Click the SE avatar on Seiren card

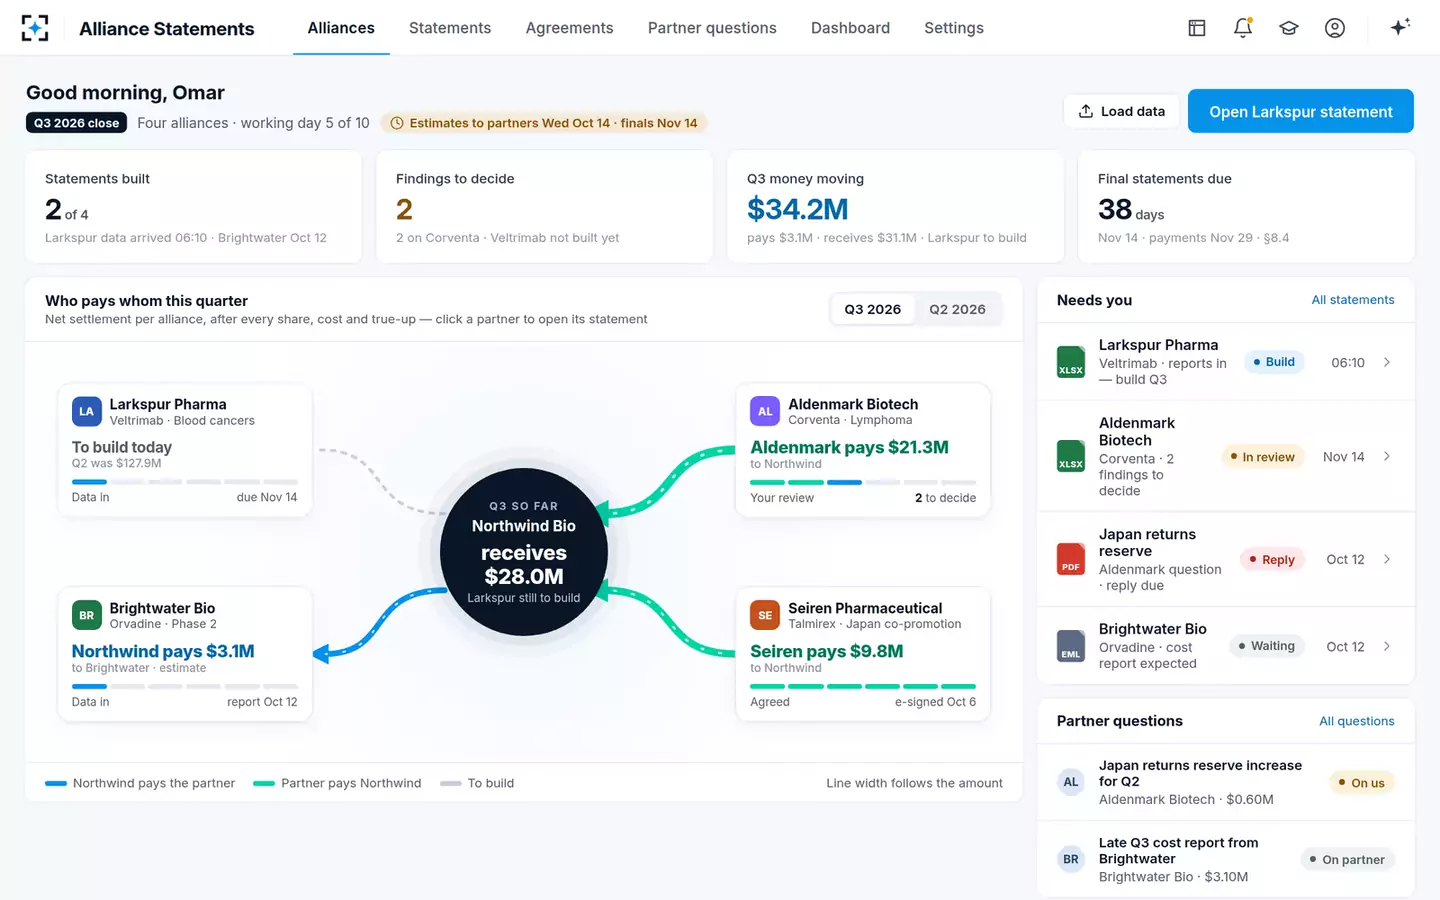click(x=765, y=615)
